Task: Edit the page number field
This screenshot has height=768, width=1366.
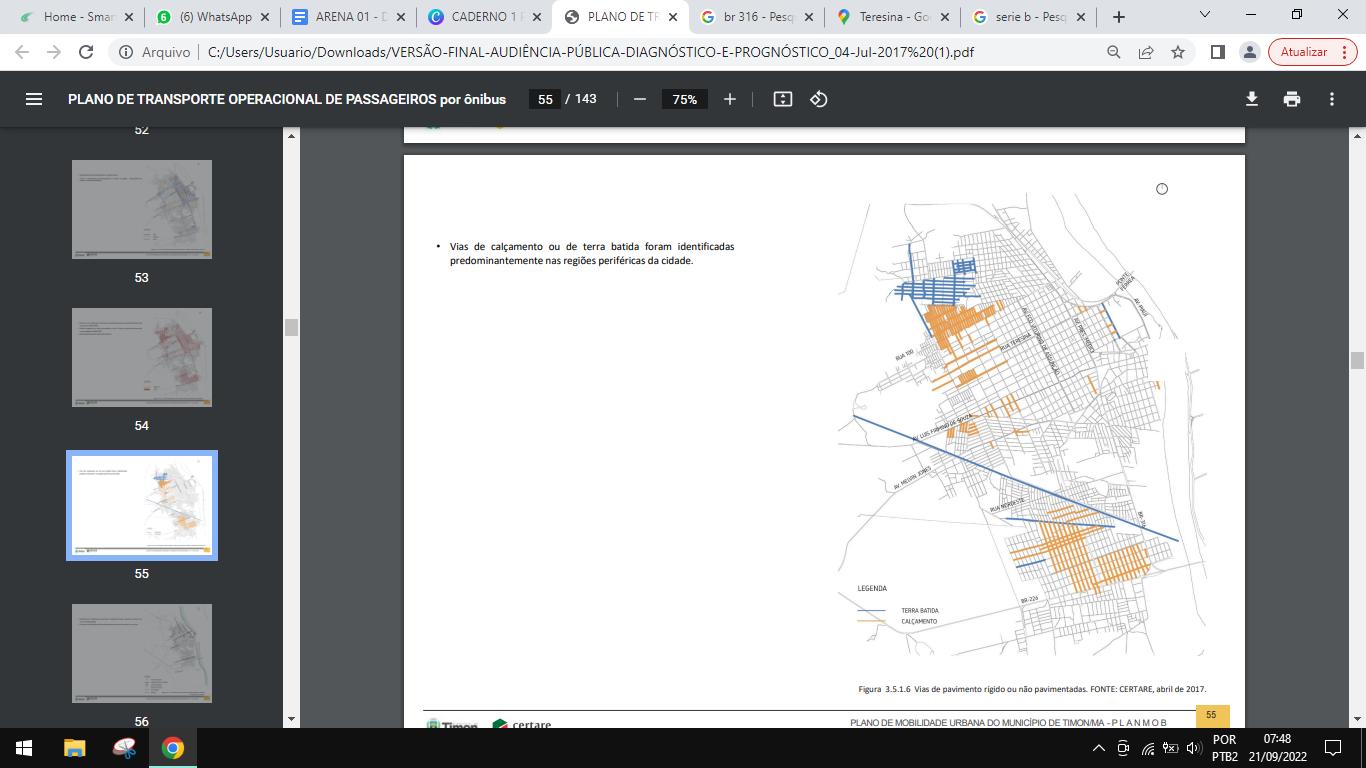Action: [x=545, y=99]
